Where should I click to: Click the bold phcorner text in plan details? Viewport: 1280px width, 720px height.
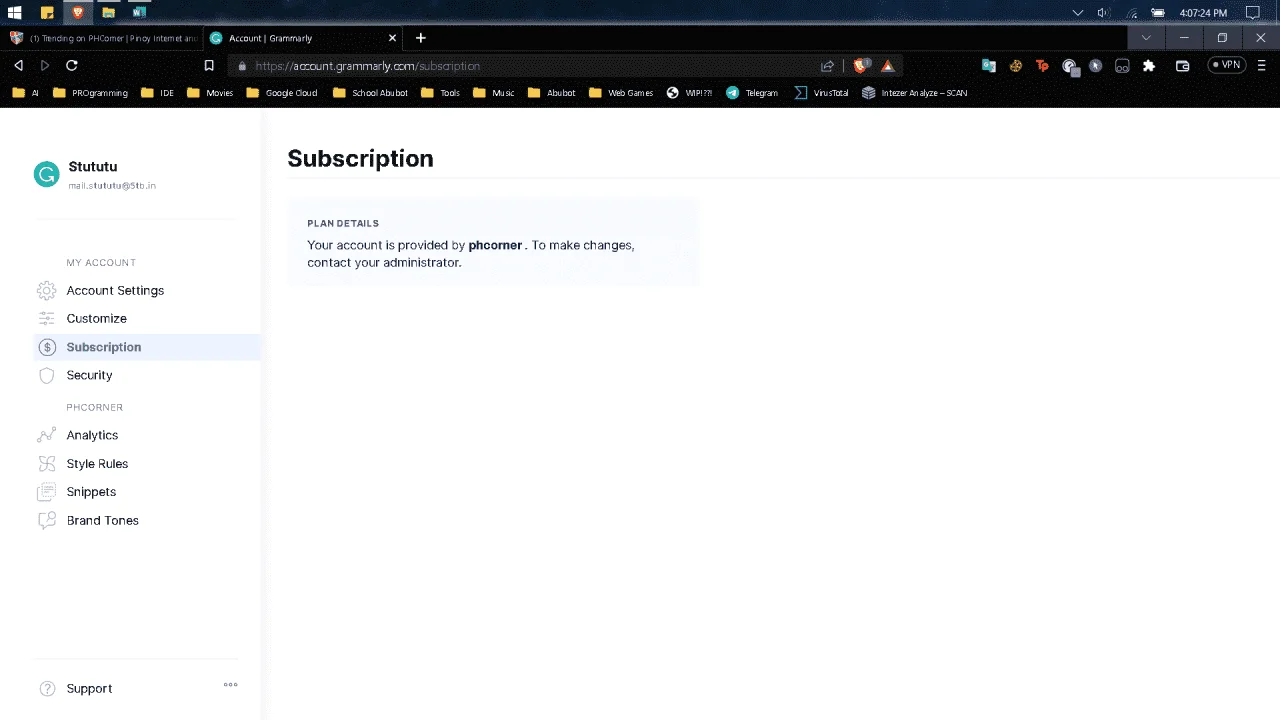pos(495,245)
